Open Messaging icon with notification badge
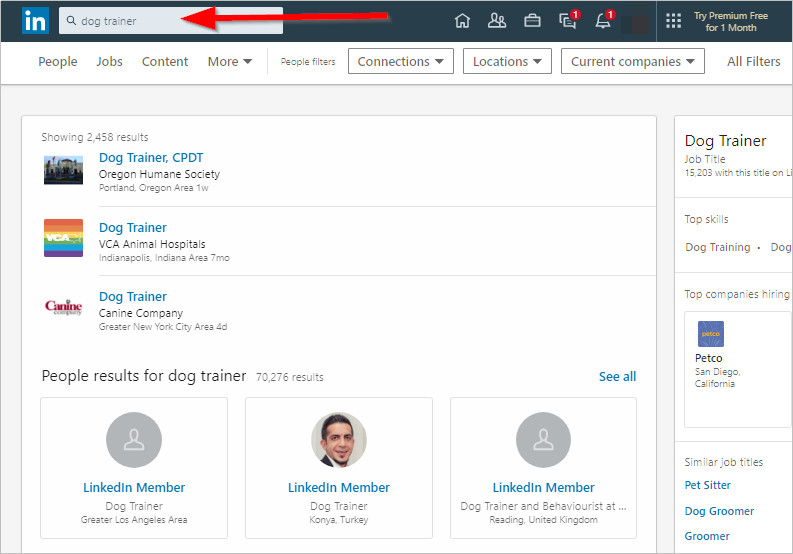 (568, 20)
